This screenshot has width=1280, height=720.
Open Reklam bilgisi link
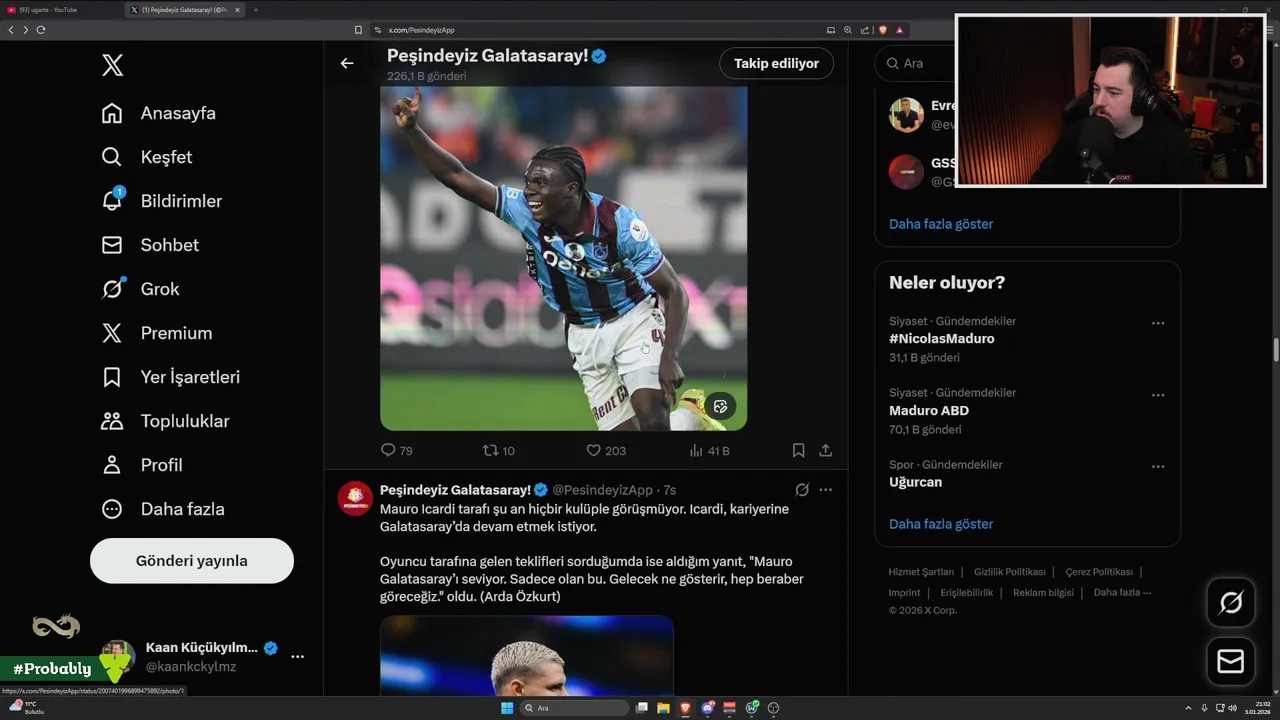pyautogui.click(x=1043, y=593)
